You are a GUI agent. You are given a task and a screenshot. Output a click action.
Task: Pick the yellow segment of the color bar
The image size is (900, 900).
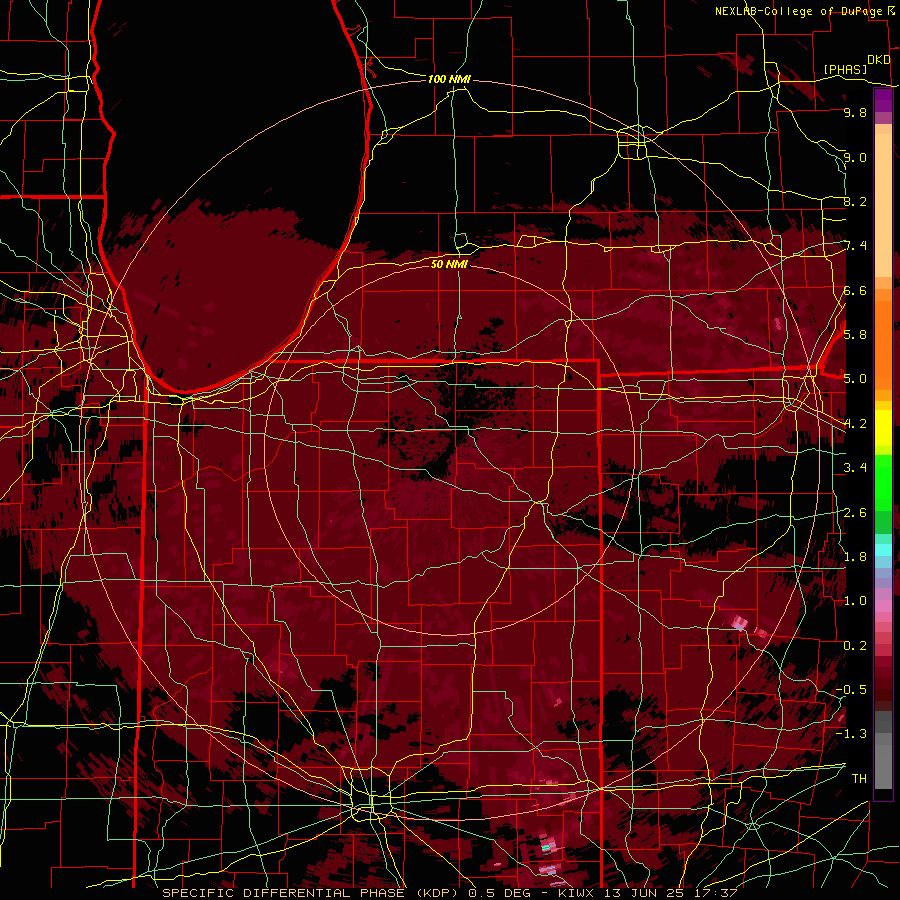click(883, 428)
